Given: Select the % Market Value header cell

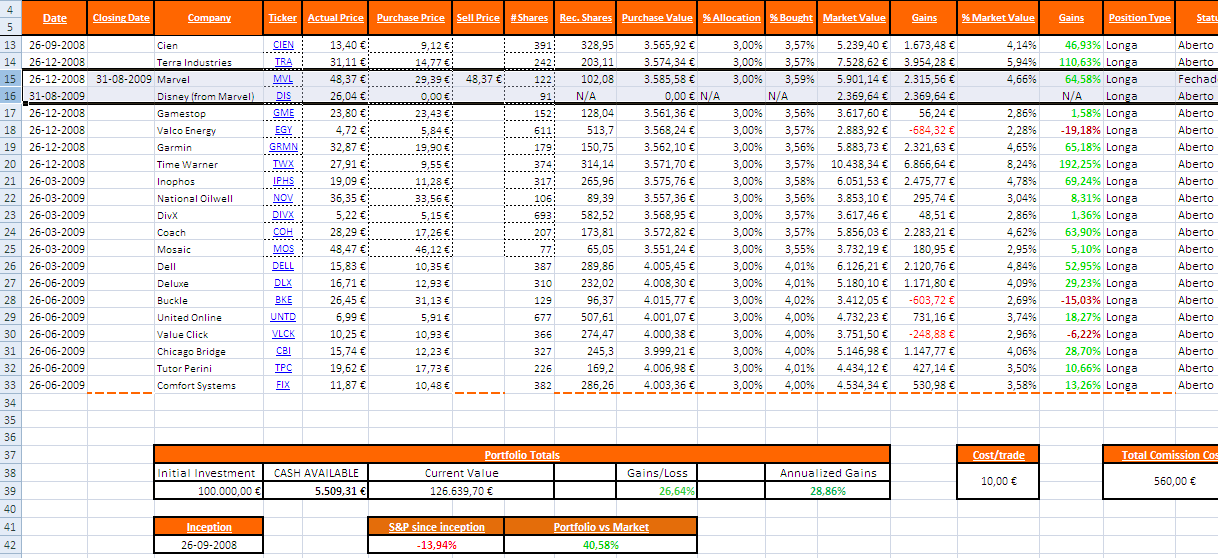Looking at the screenshot, I should pyautogui.click(x=998, y=18).
